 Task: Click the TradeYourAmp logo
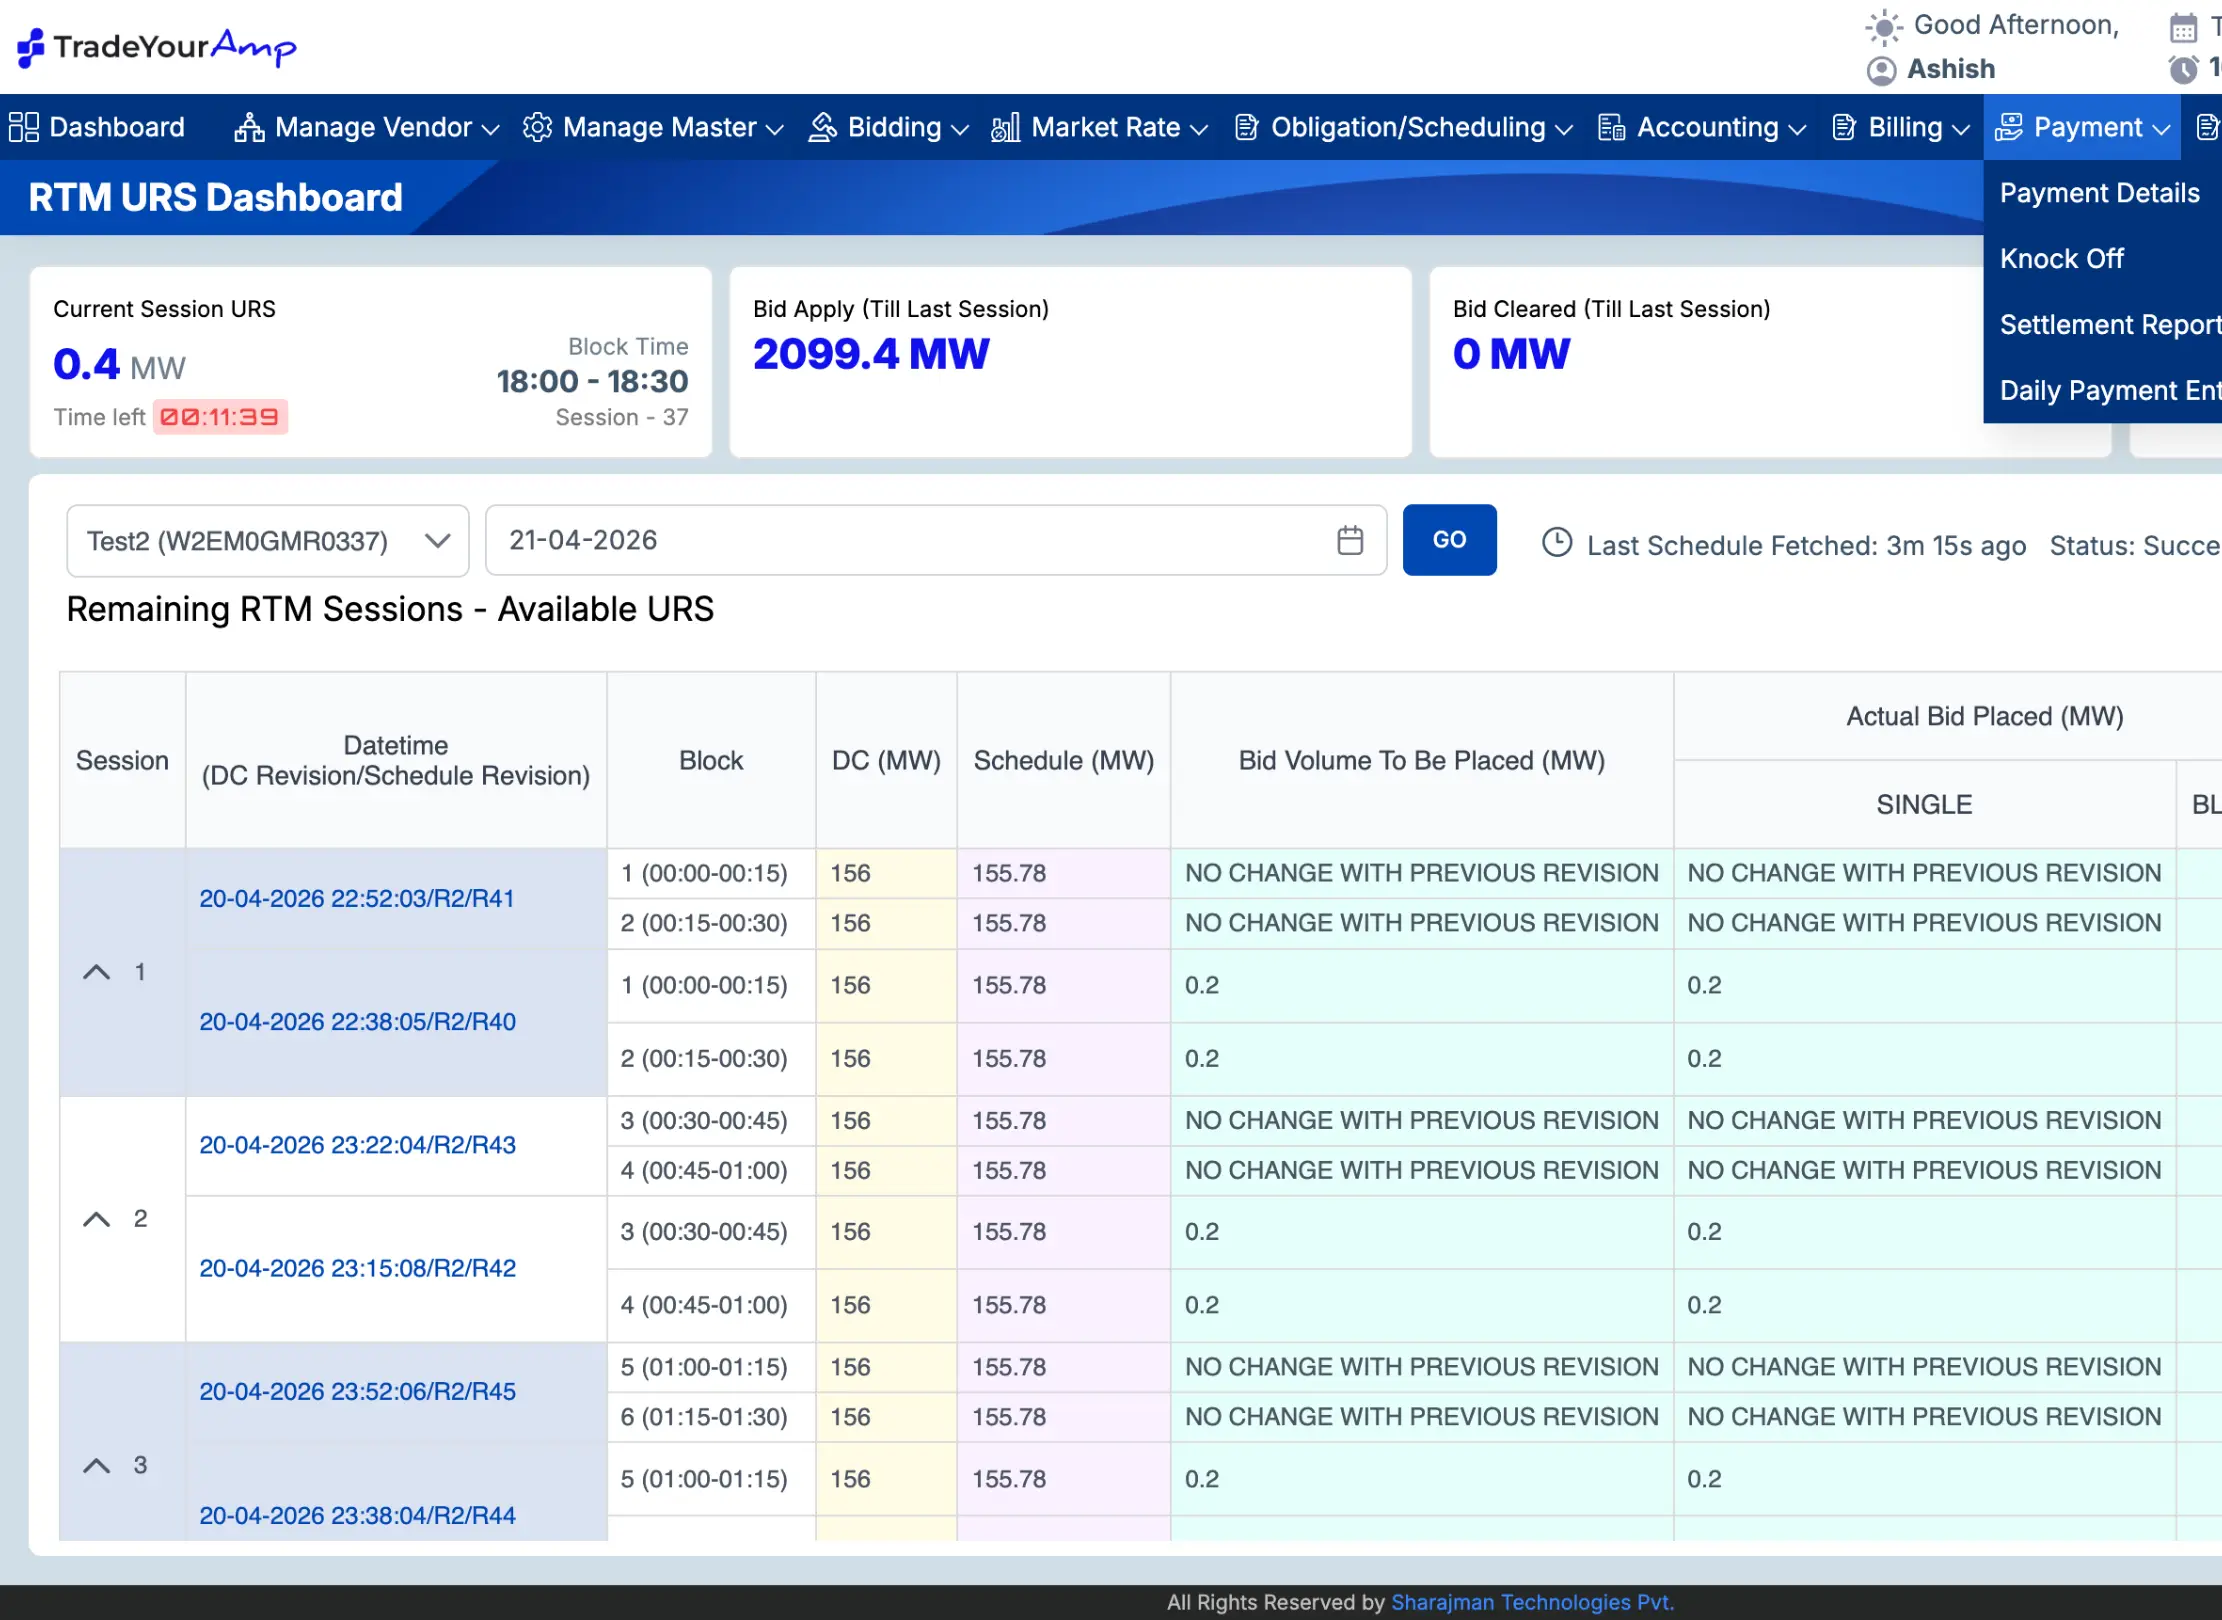pos(157,47)
